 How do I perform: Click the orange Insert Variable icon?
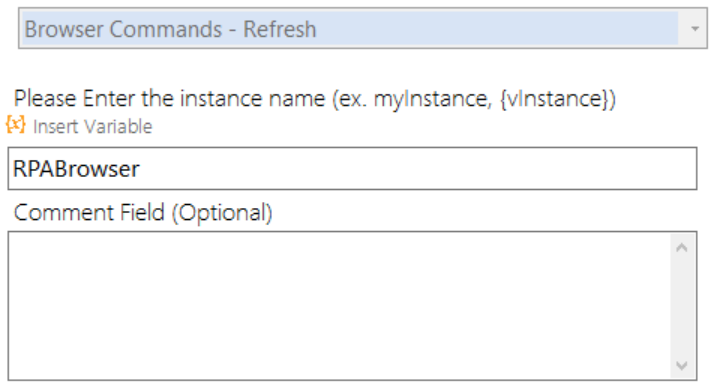tap(15, 124)
